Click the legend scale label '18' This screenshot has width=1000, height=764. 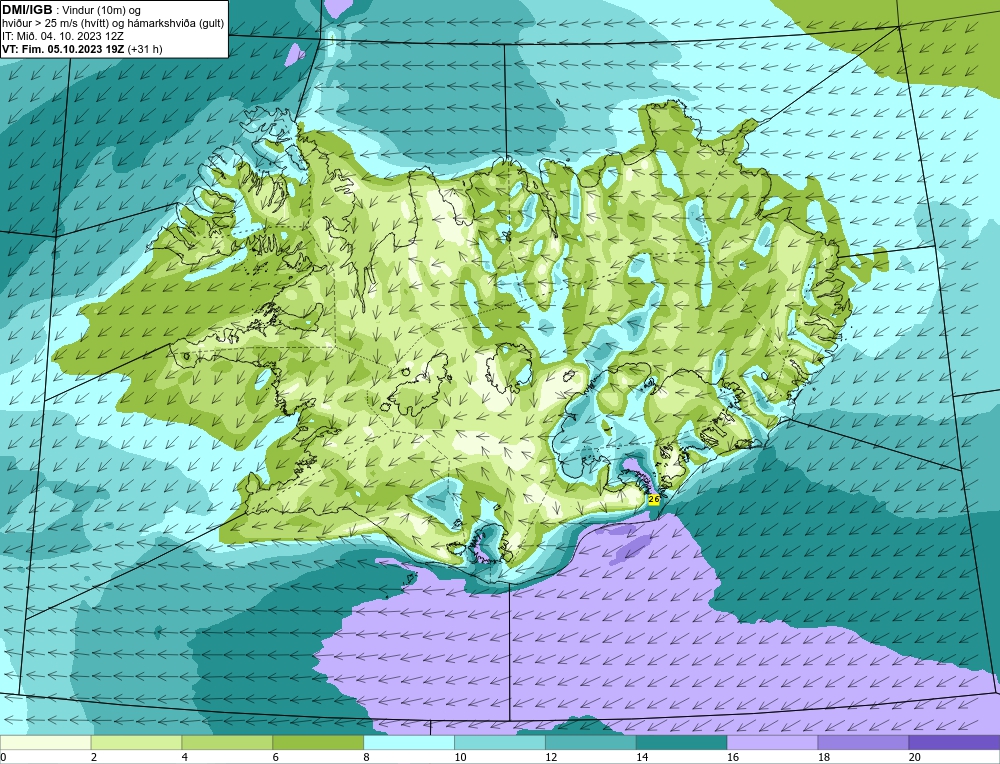pos(824,757)
